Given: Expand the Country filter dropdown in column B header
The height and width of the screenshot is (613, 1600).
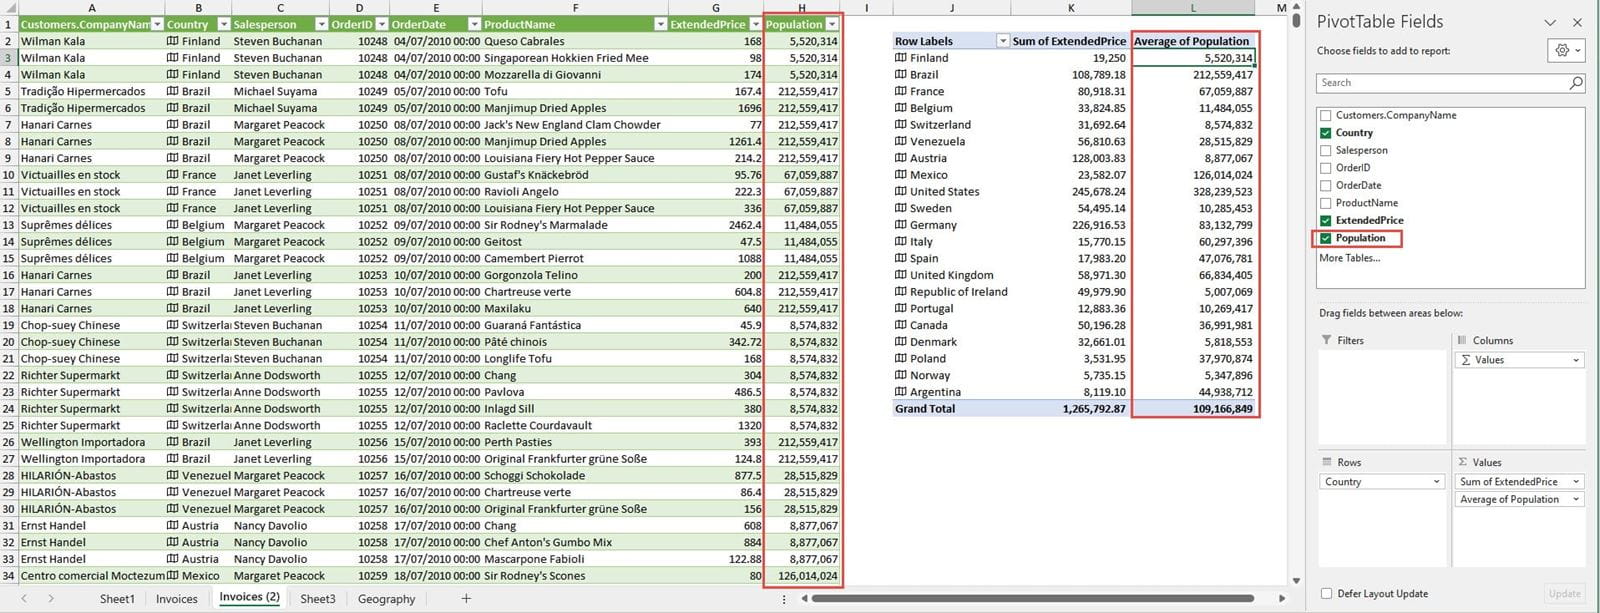Looking at the screenshot, I should [x=224, y=24].
